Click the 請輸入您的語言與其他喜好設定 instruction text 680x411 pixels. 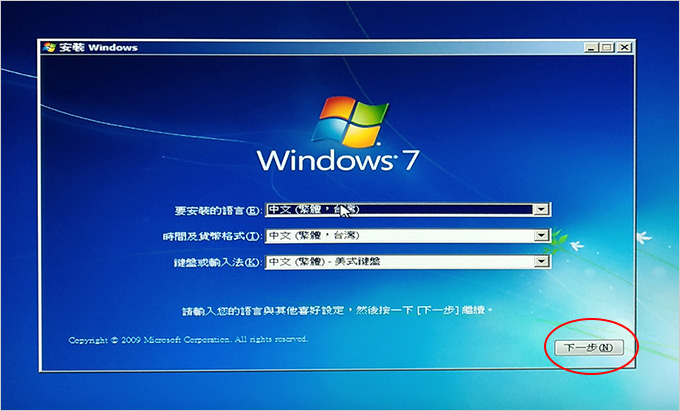(x=337, y=311)
